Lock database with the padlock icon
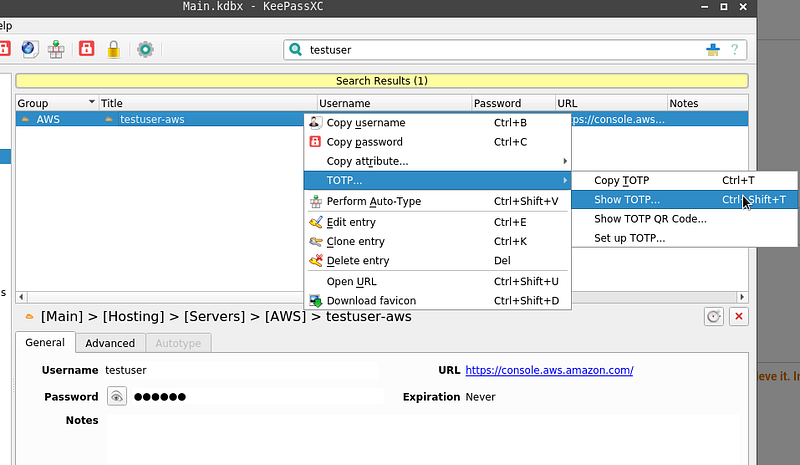 [x=113, y=49]
